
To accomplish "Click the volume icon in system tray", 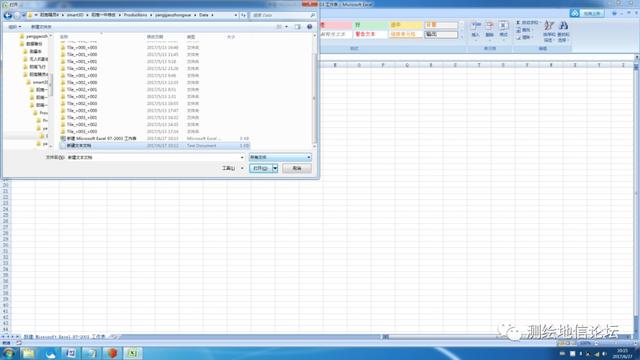I will [x=604, y=353].
